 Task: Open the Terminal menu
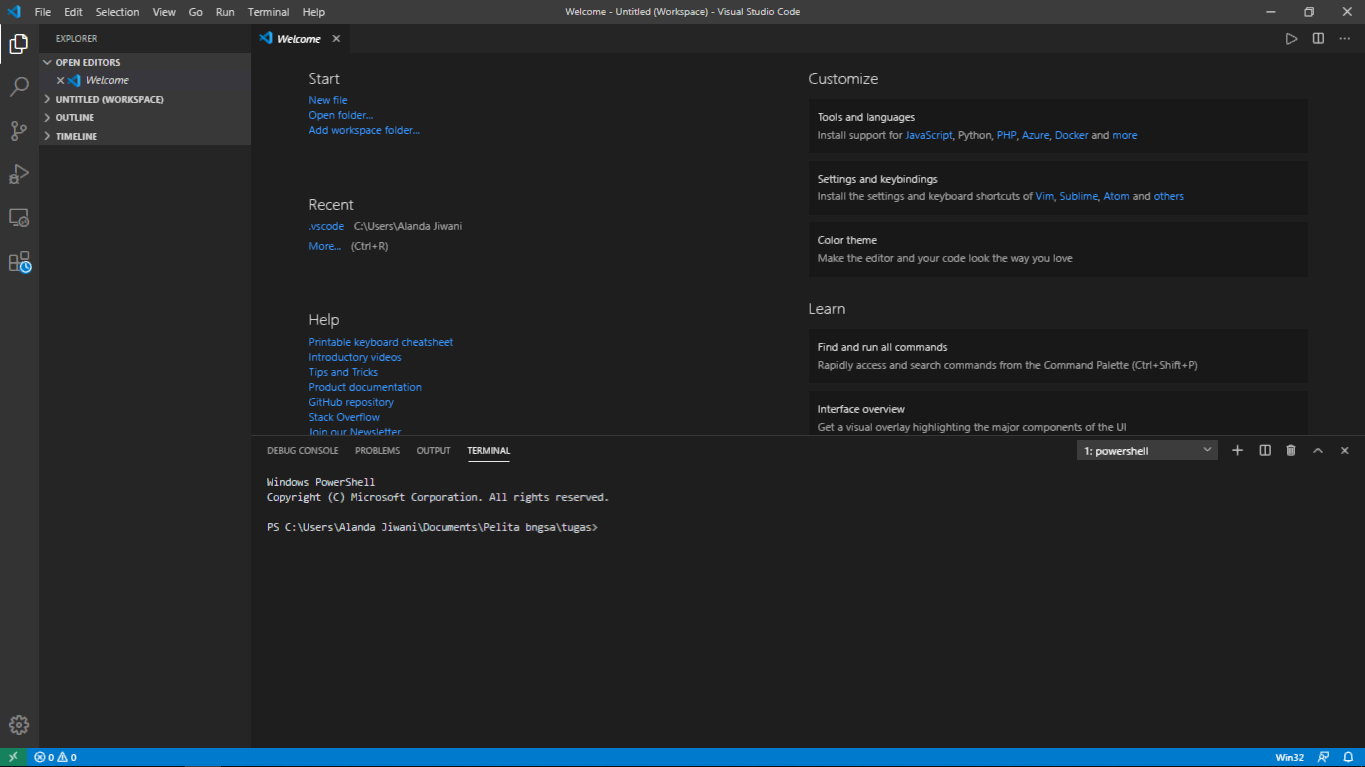268,12
